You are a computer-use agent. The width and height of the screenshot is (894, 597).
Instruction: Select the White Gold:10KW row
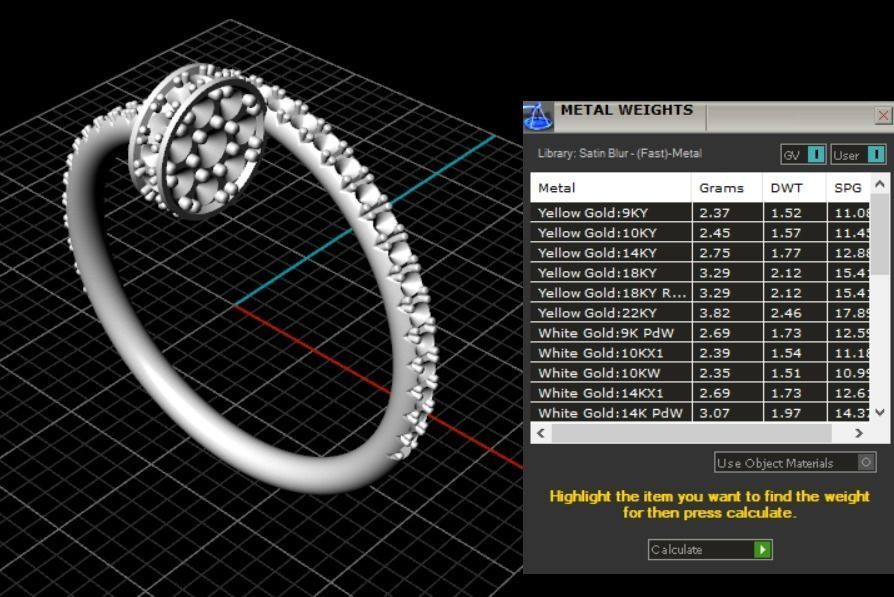click(x=700, y=372)
